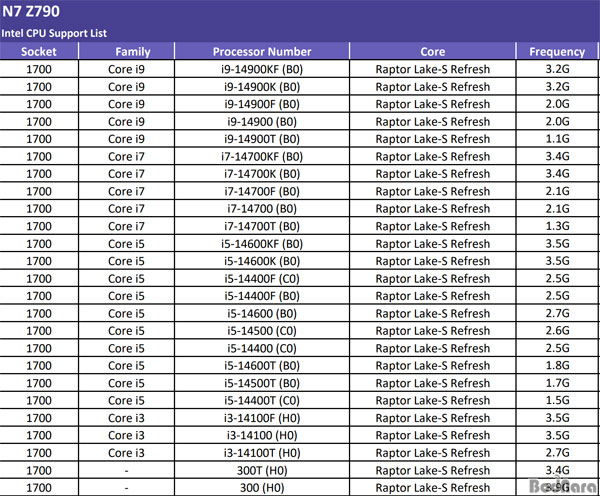The image size is (600, 496).
Task: Click the Core i7 family cell for i7-14700KF
Action: pos(126,157)
